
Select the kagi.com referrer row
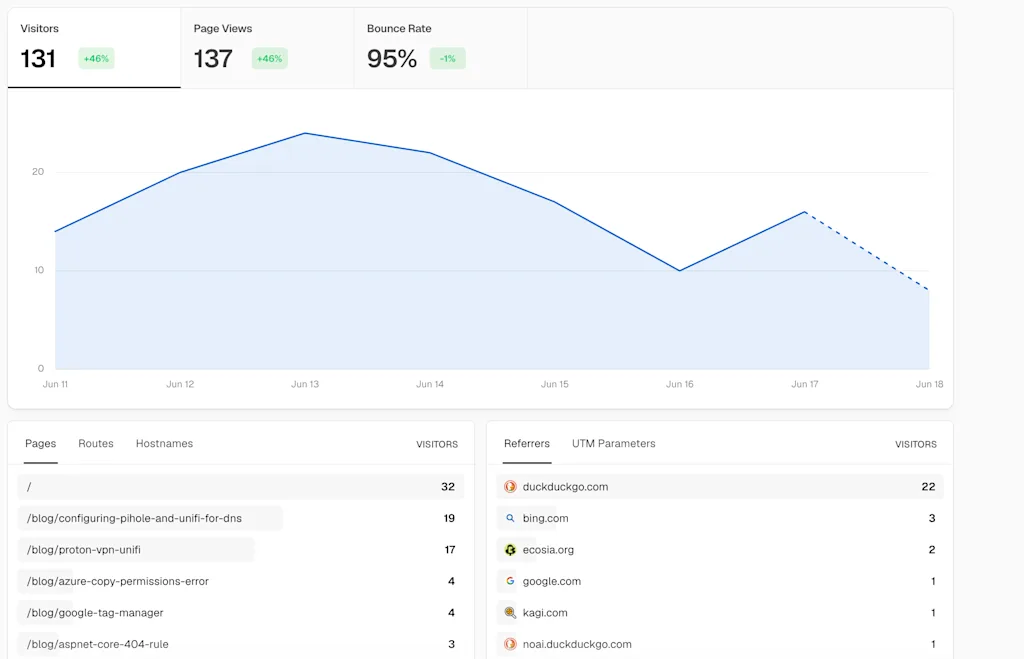(x=720, y=613)
